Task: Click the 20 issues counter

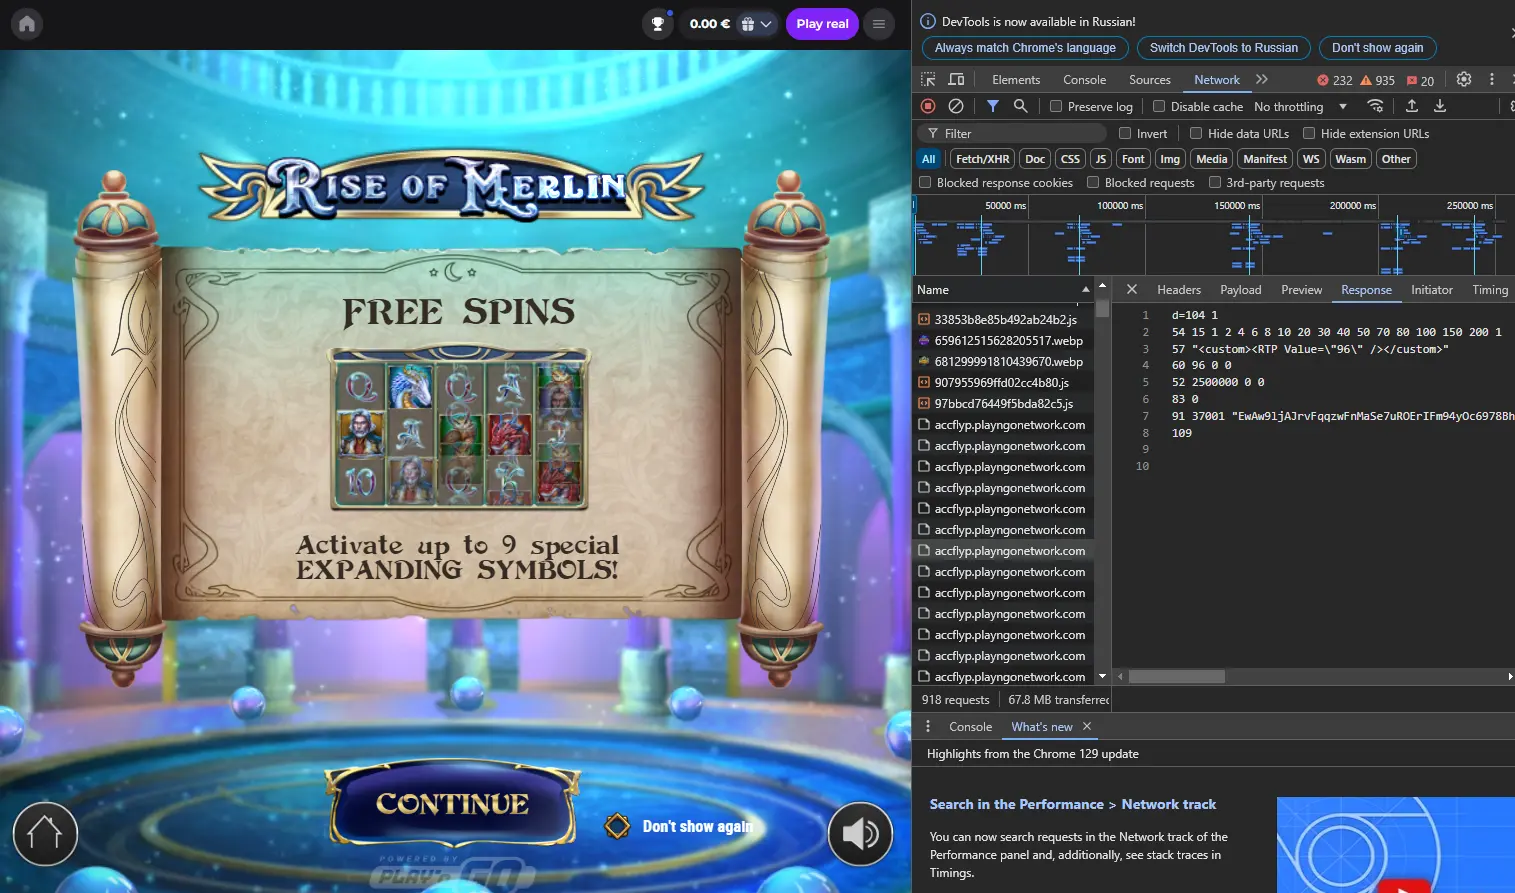Action: point(1420,80)
